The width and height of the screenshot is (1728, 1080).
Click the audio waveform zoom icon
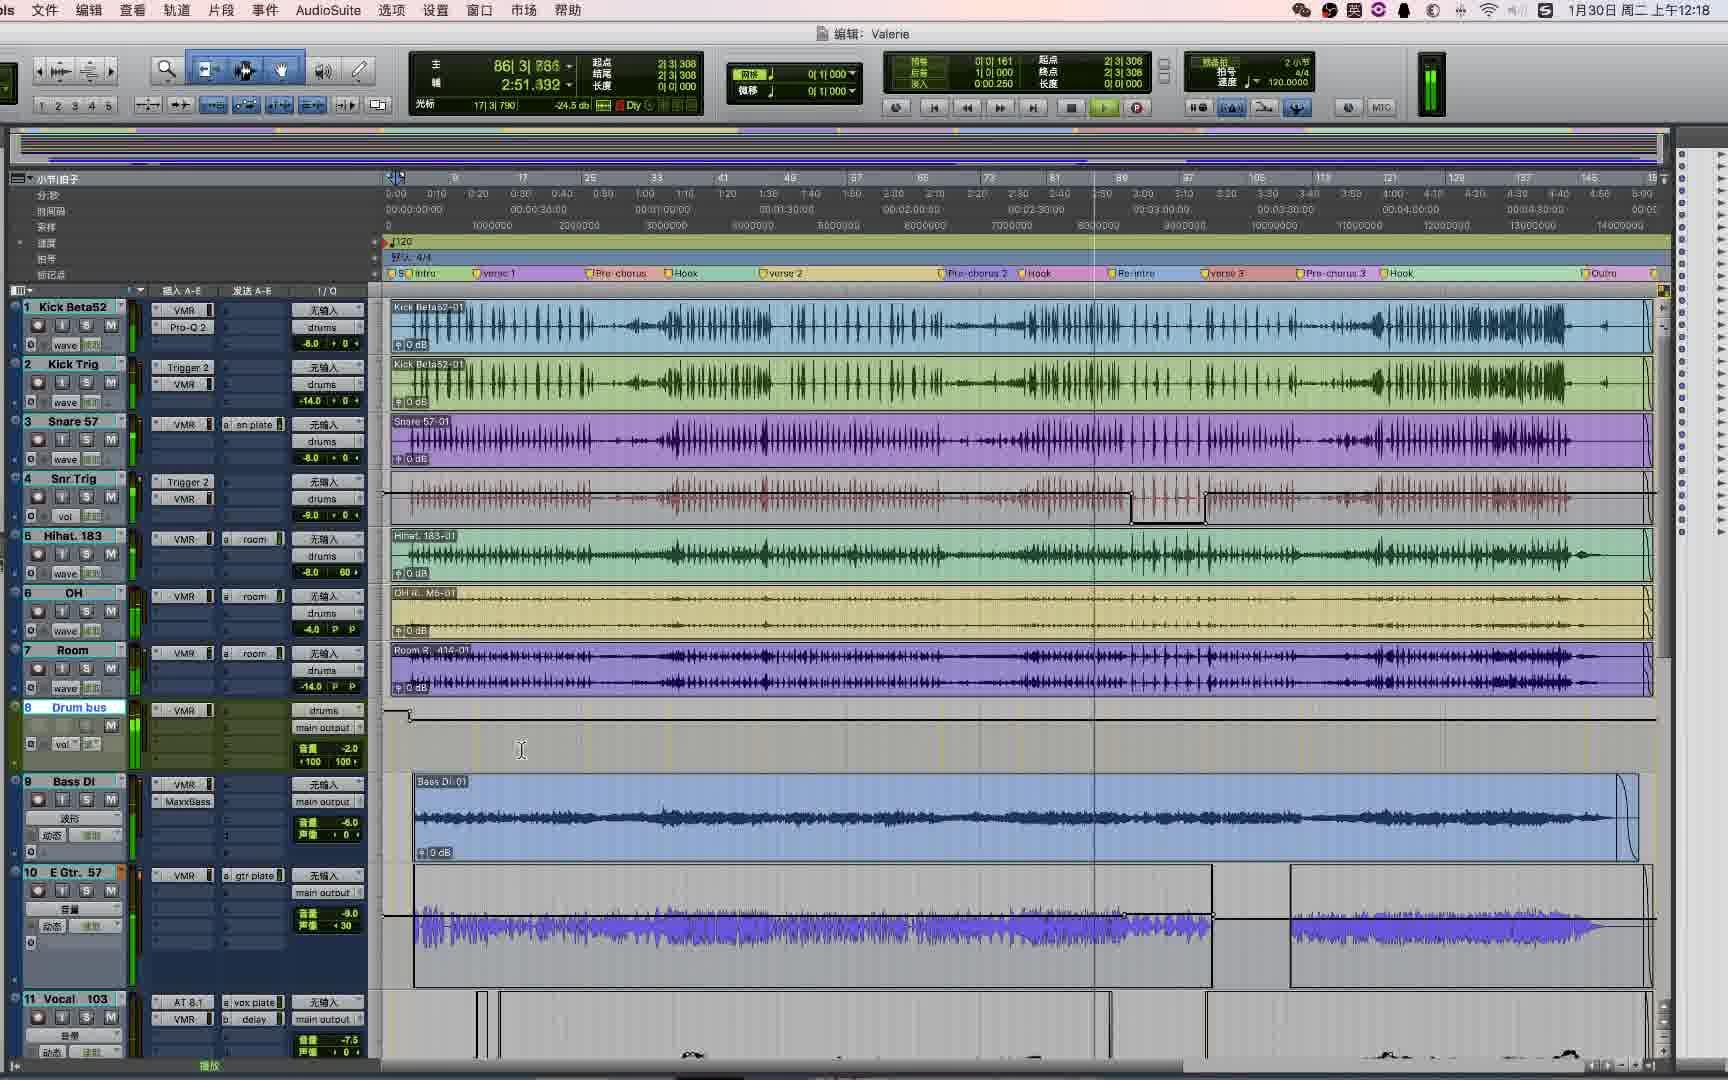click(x=61, y=71)
